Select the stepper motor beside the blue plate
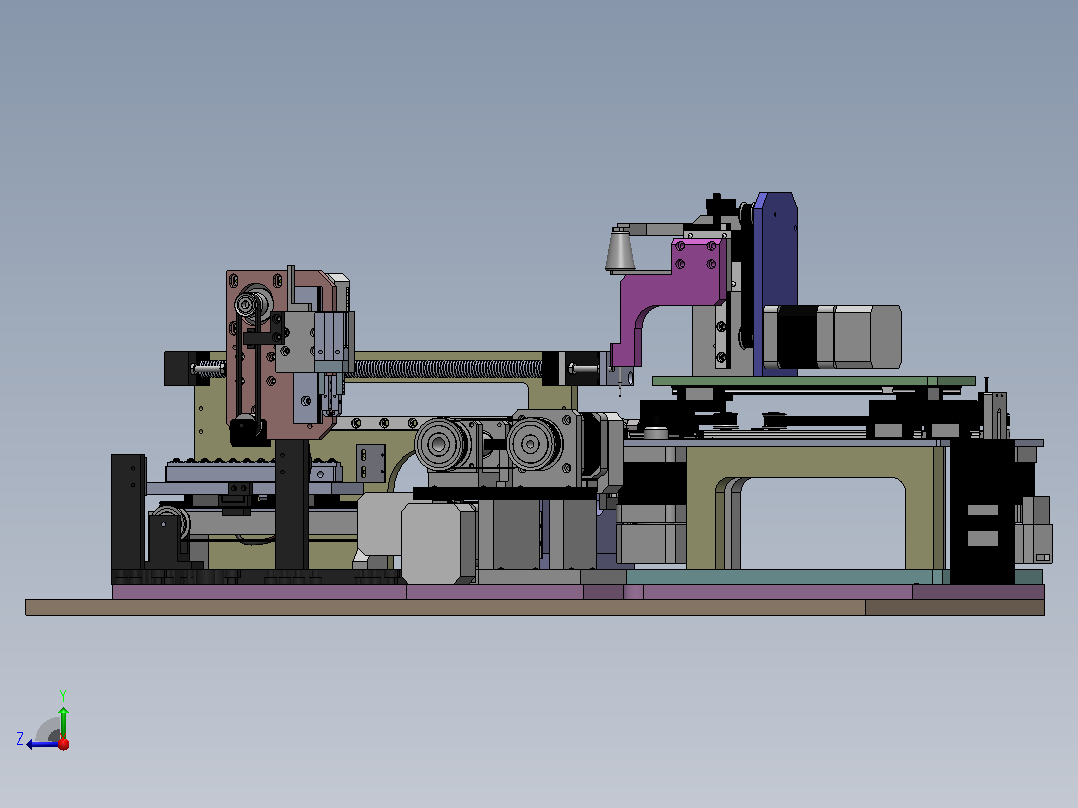This screenshot has width=1078, height=808. (833, 337)
